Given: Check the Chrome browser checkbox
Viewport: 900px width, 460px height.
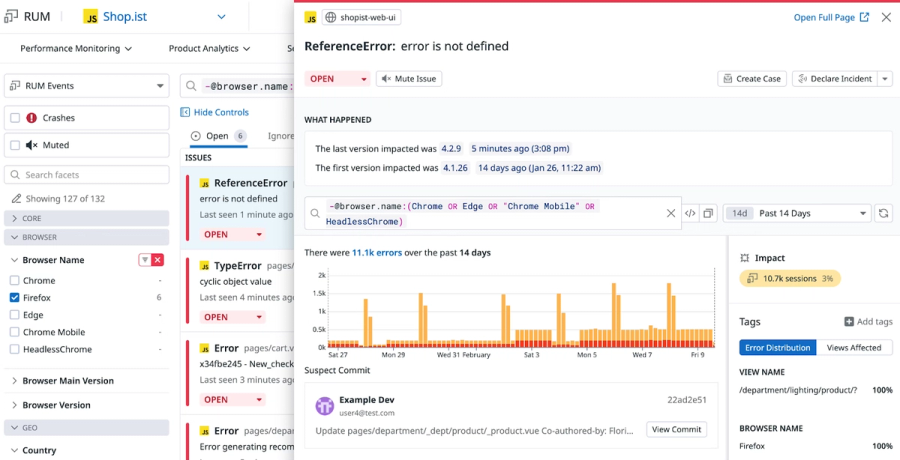Looking at the screenshot, I should pos(14,281).
